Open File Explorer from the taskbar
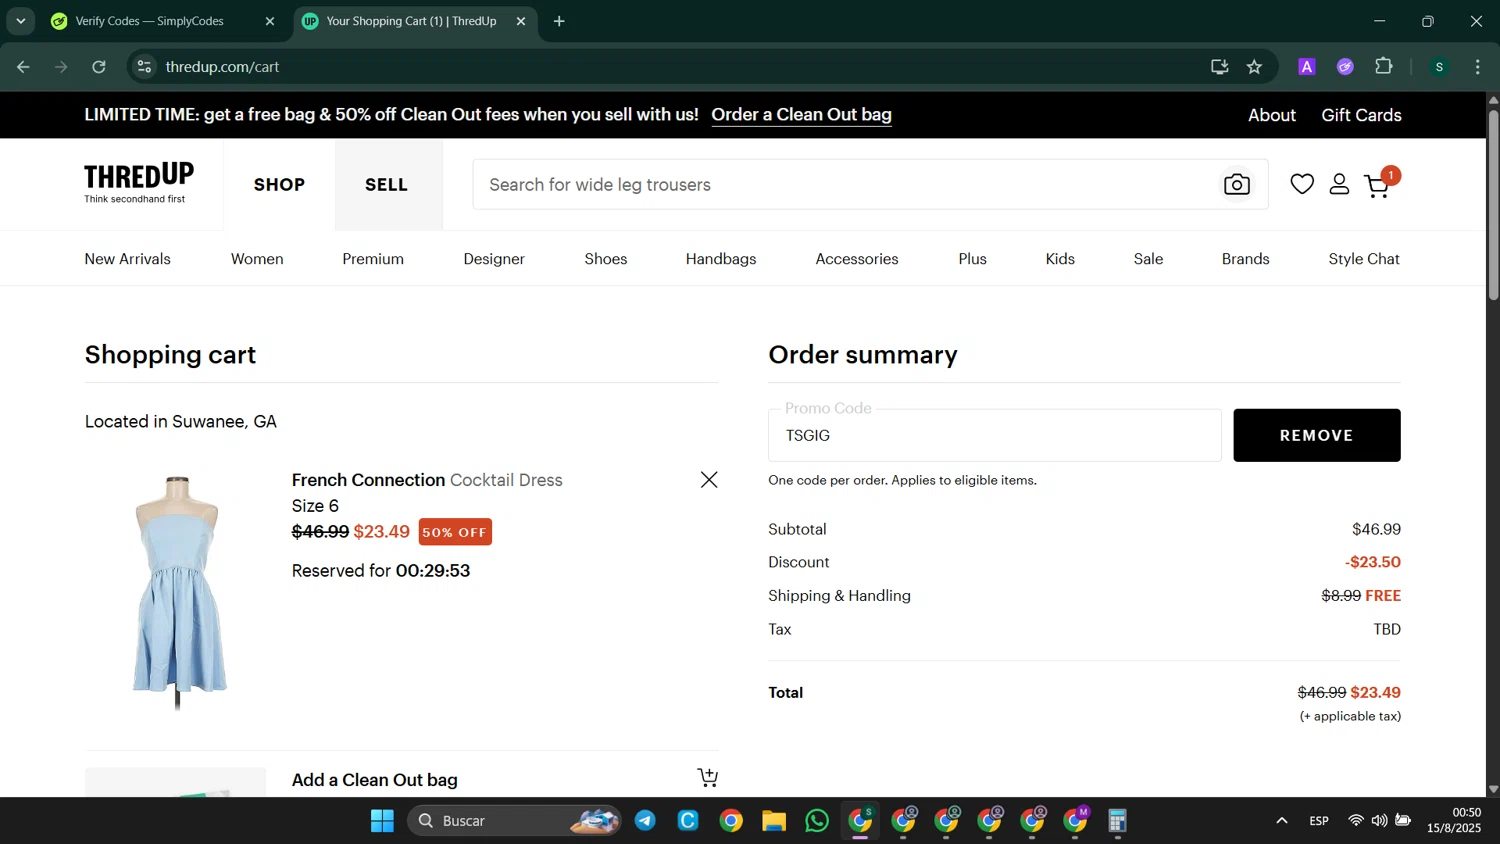The image size is (1500, 844). pyautogui.click(x=774, y=821)
